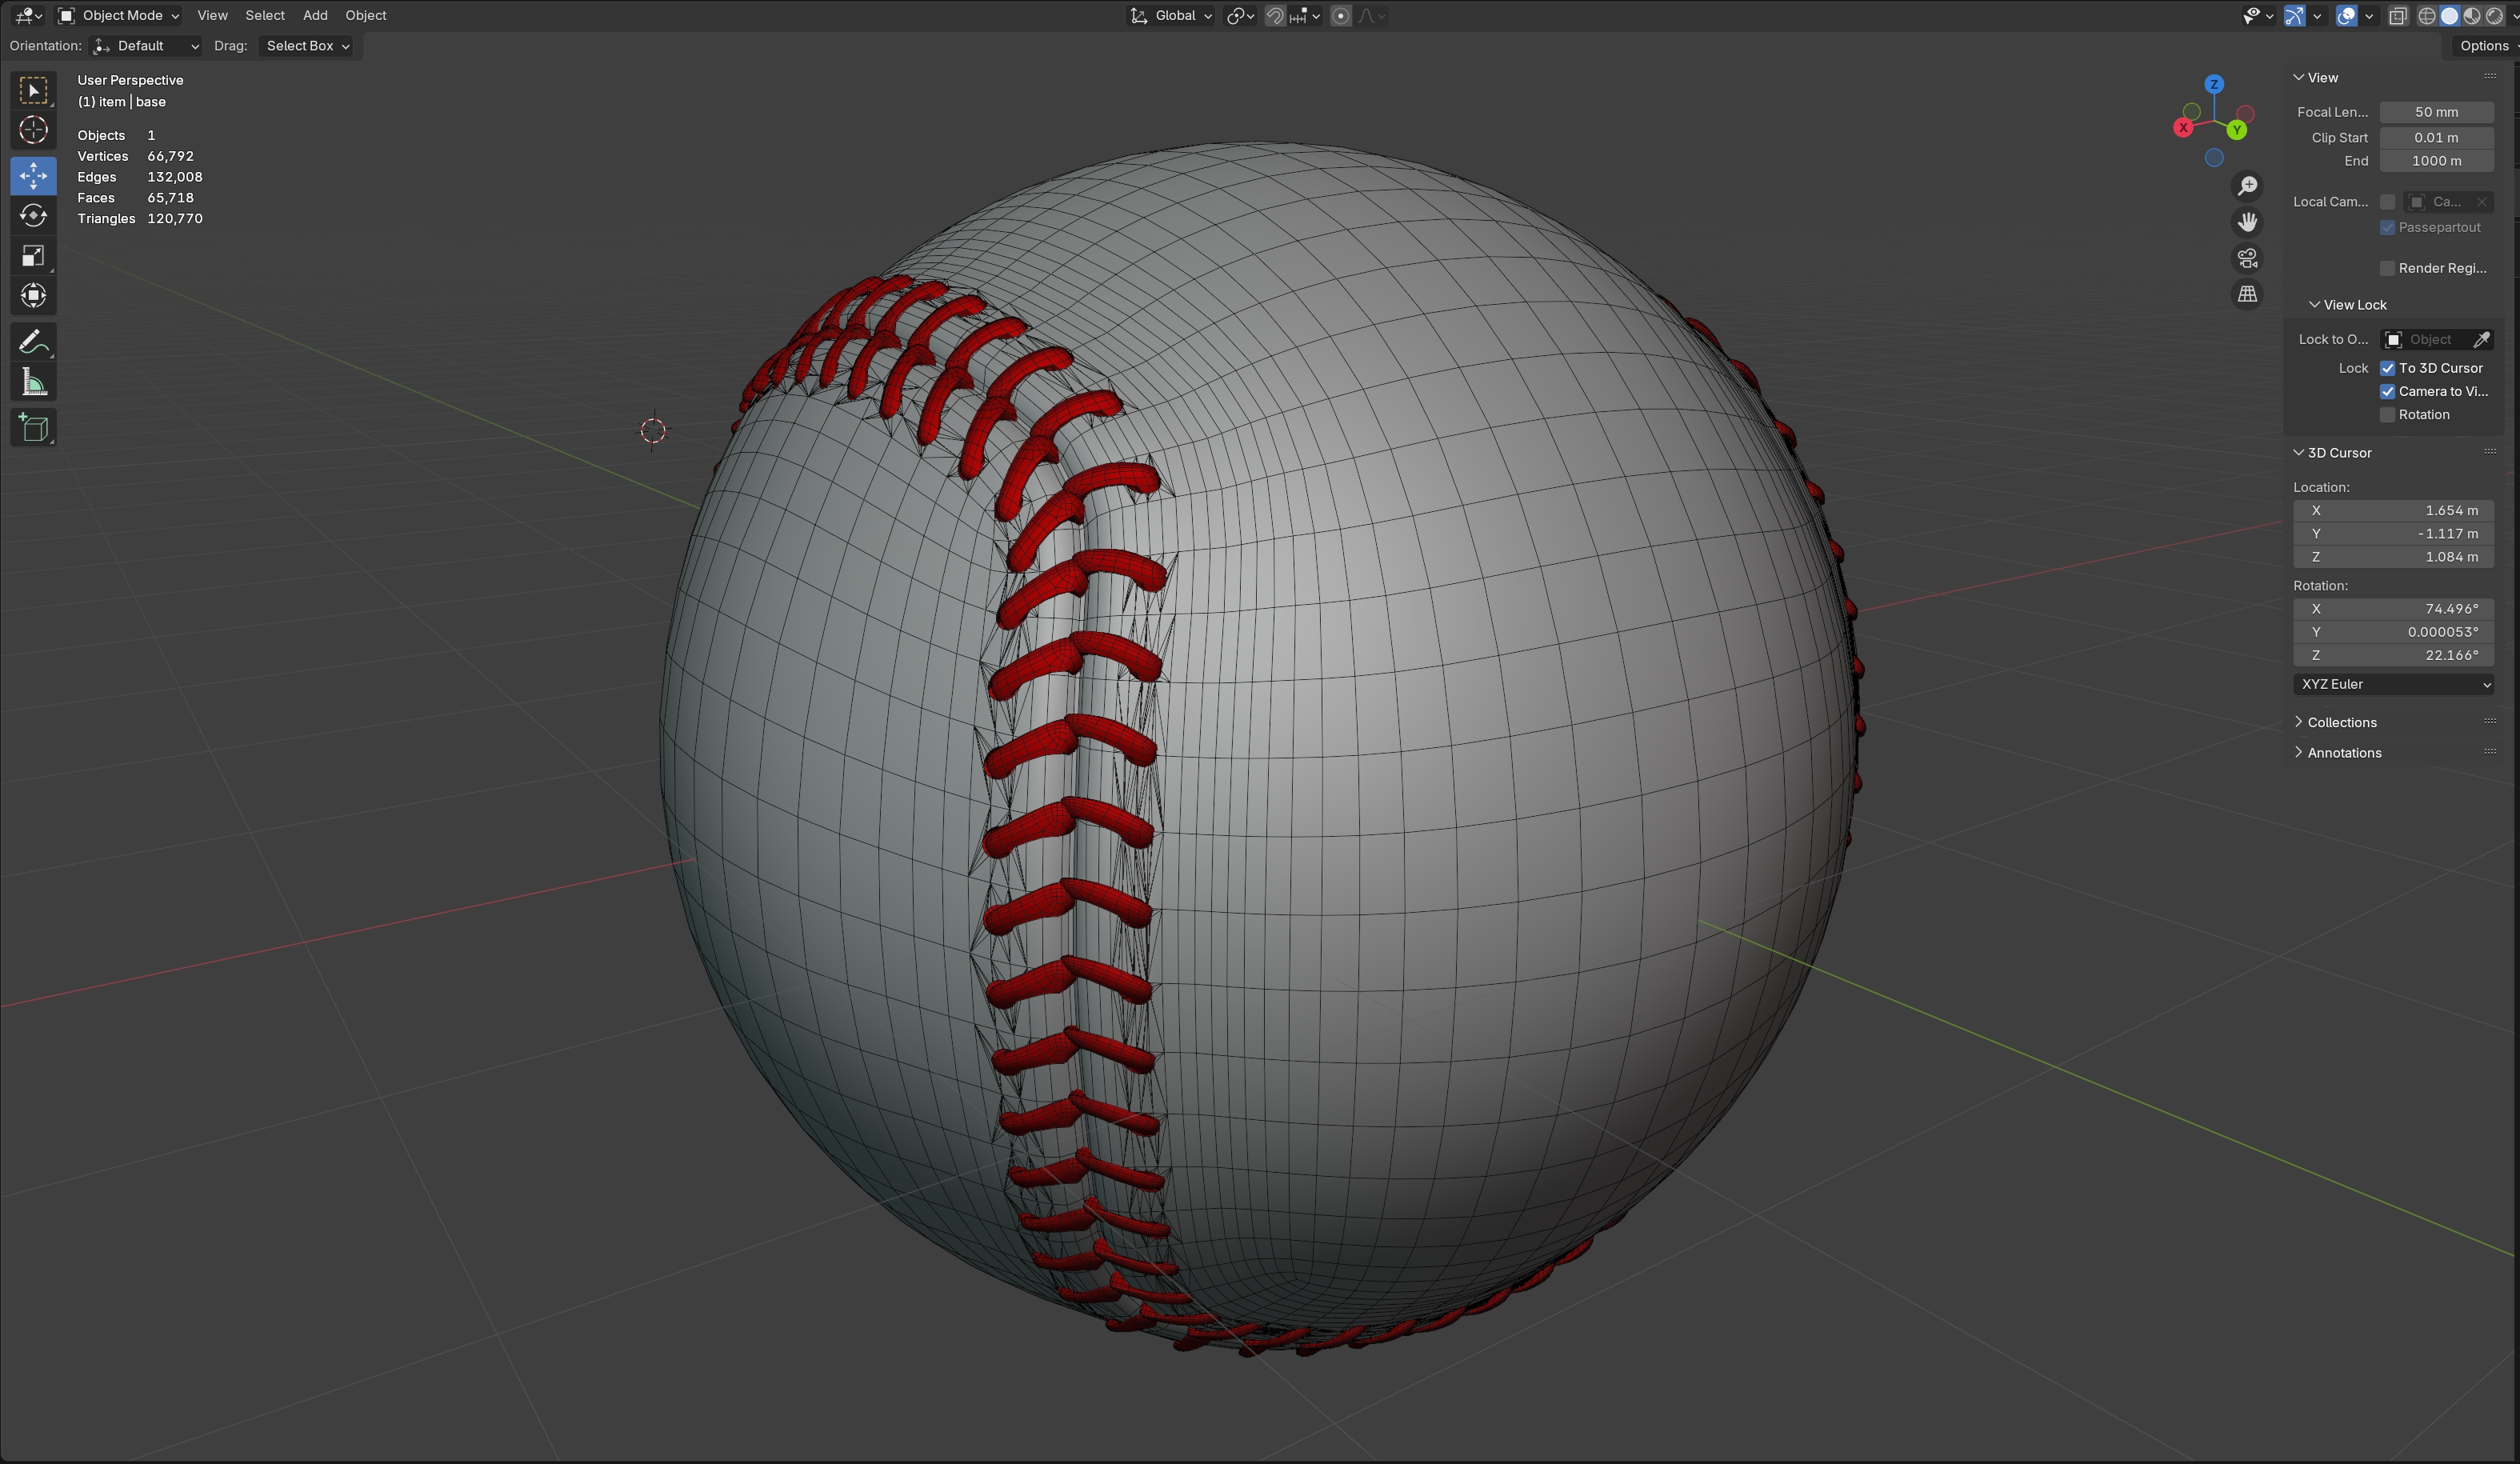Enable the Rotation lock checkbox
Screen dimensions: 2520x1464
pos(2387,415)
